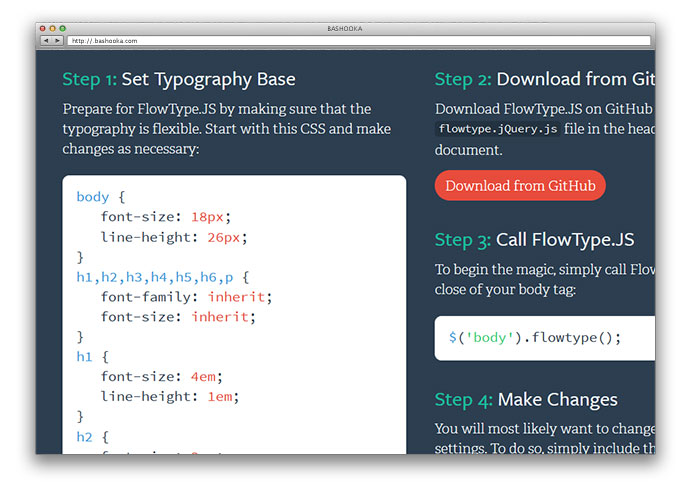Click the h1,h2,h3,h4,h5,h6,p selector line

[x=162, y=277]
